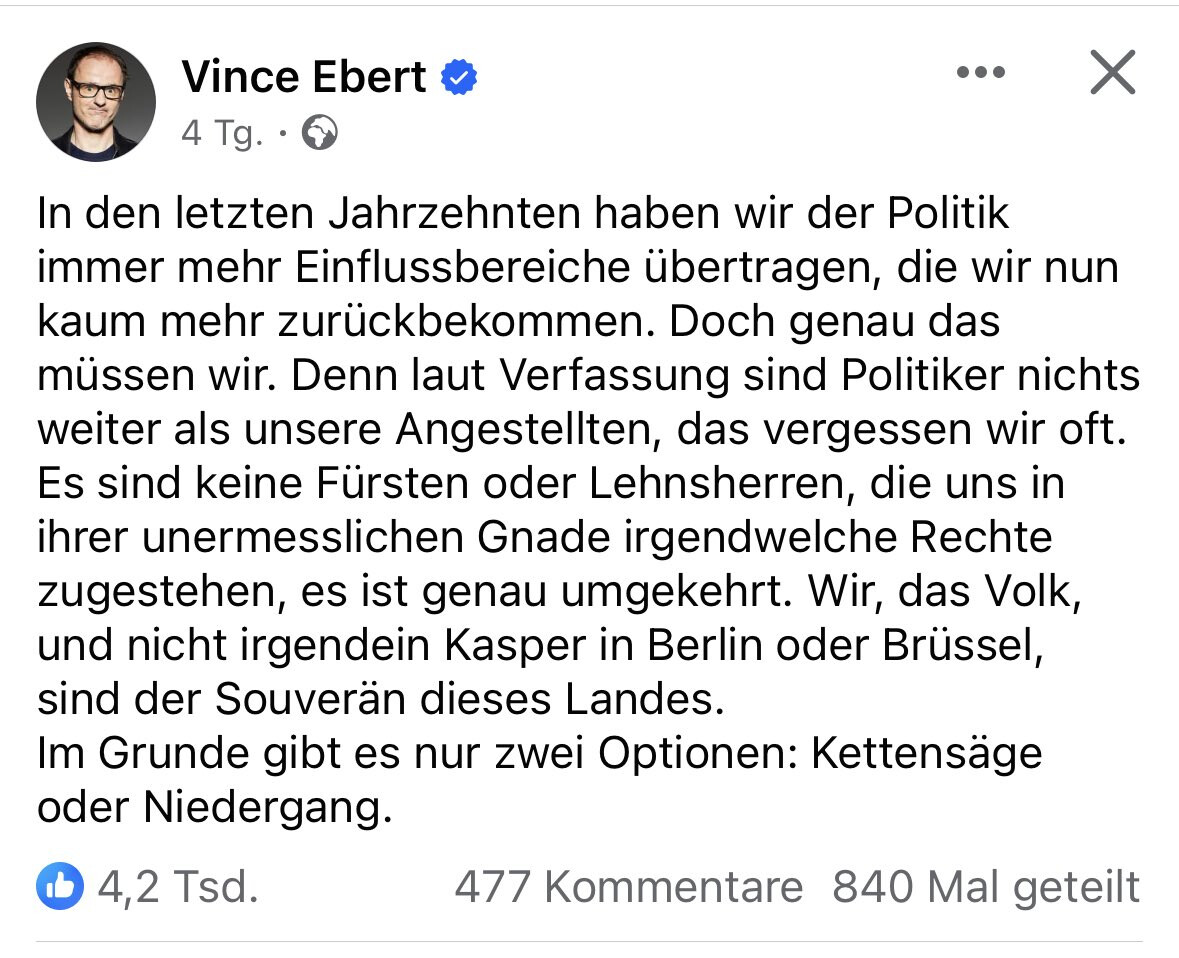Click the blue verified badge
Screen dimensions: 1179x958
pyautogui.click(x=459, y=77)
